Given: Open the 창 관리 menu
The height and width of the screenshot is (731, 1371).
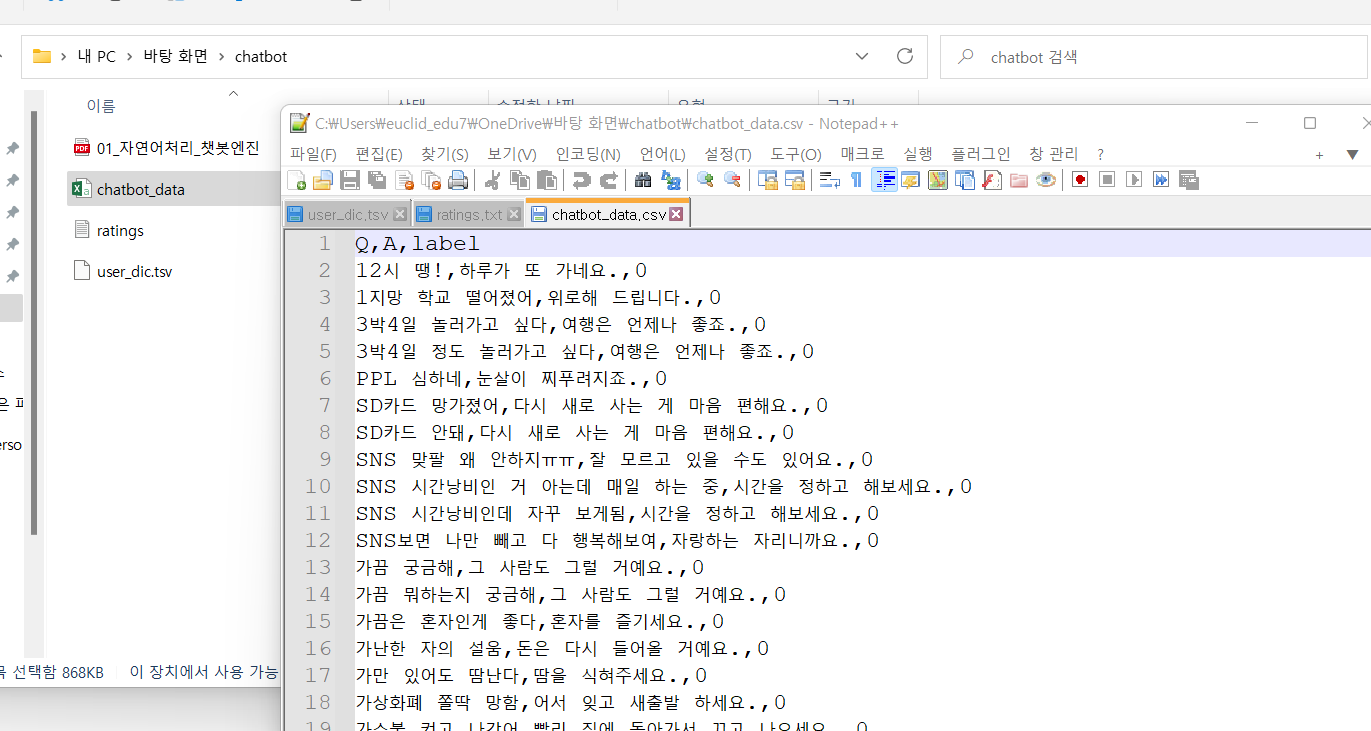Looking at the screenshot, I should pos(1054,154).
